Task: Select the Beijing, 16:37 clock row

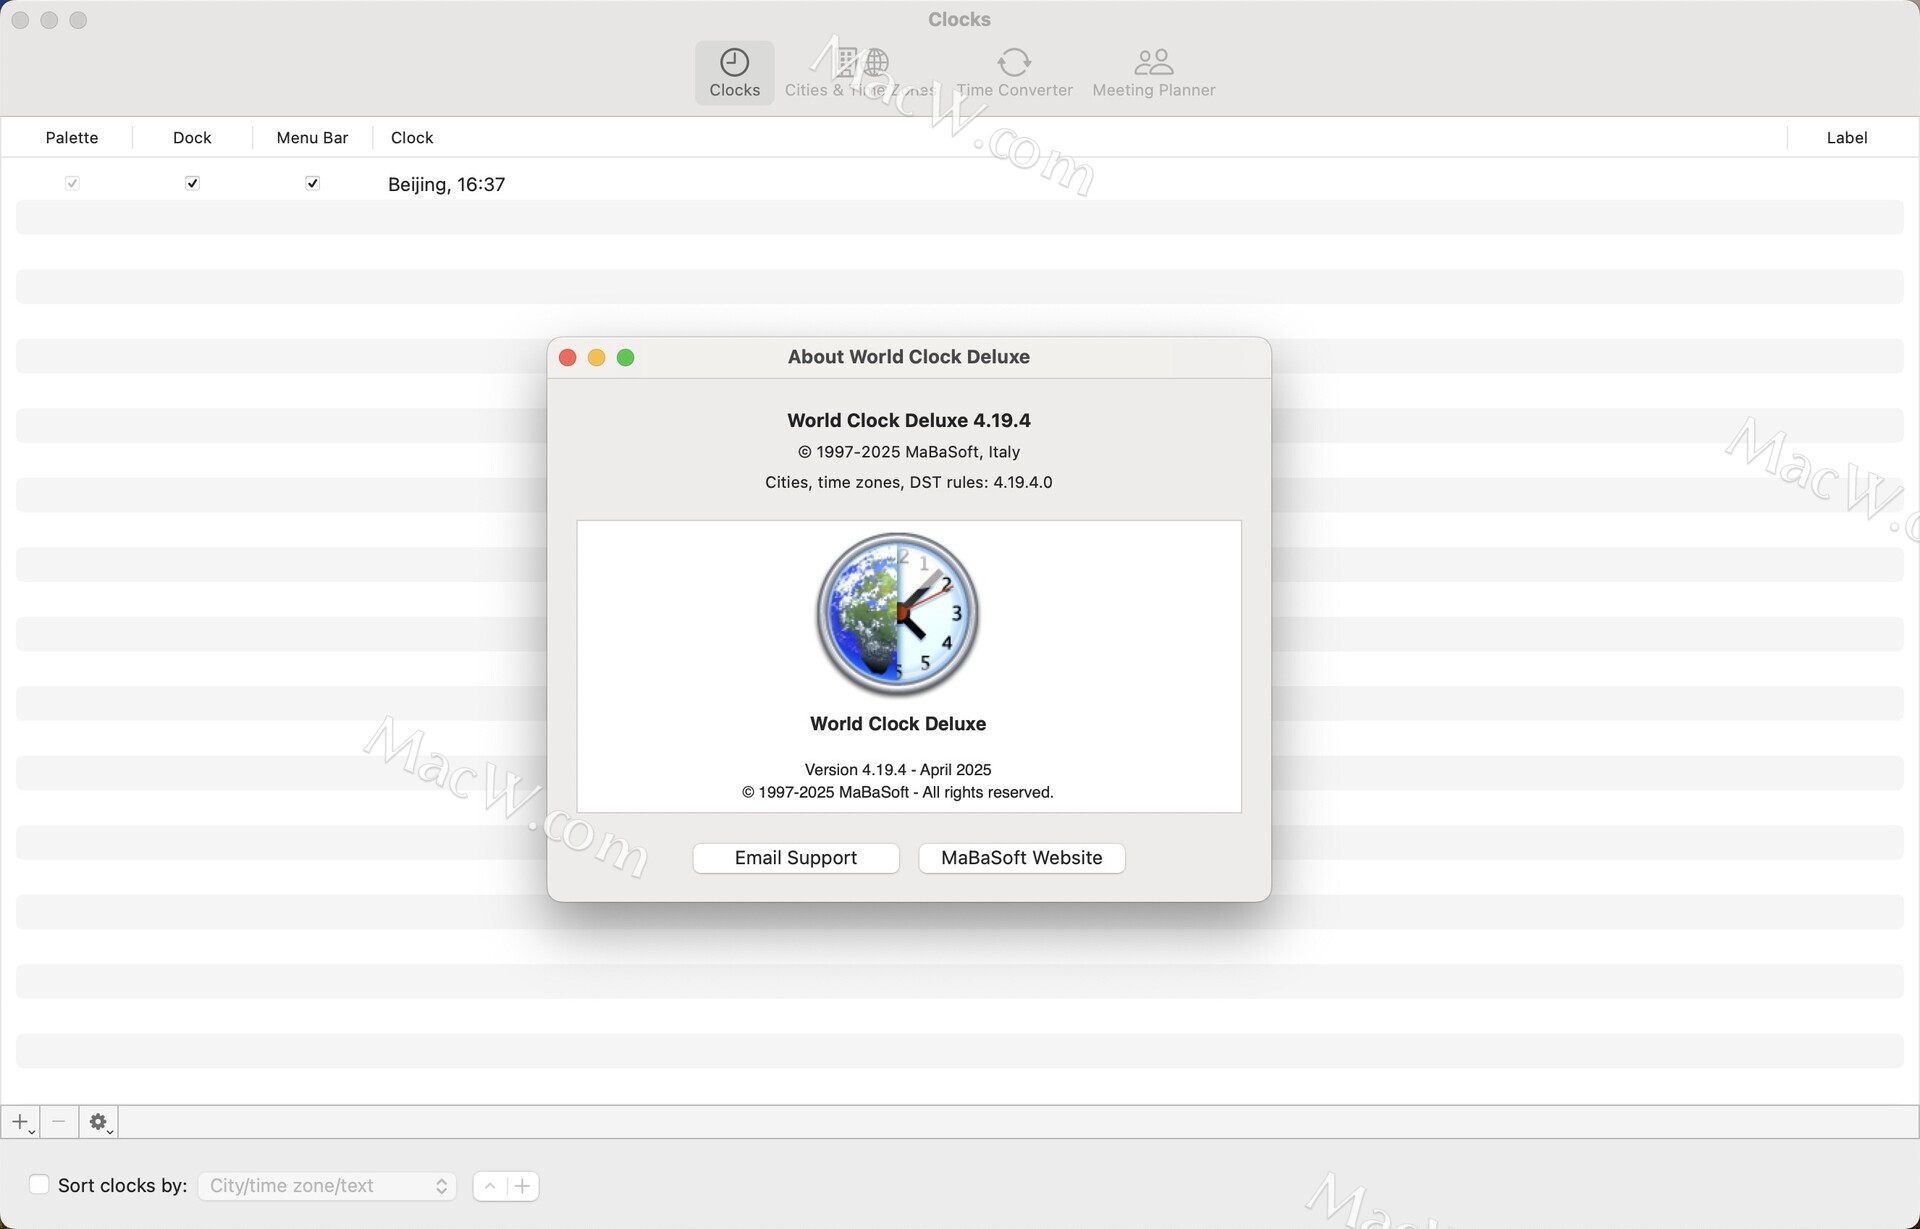Action: point(959,184)
